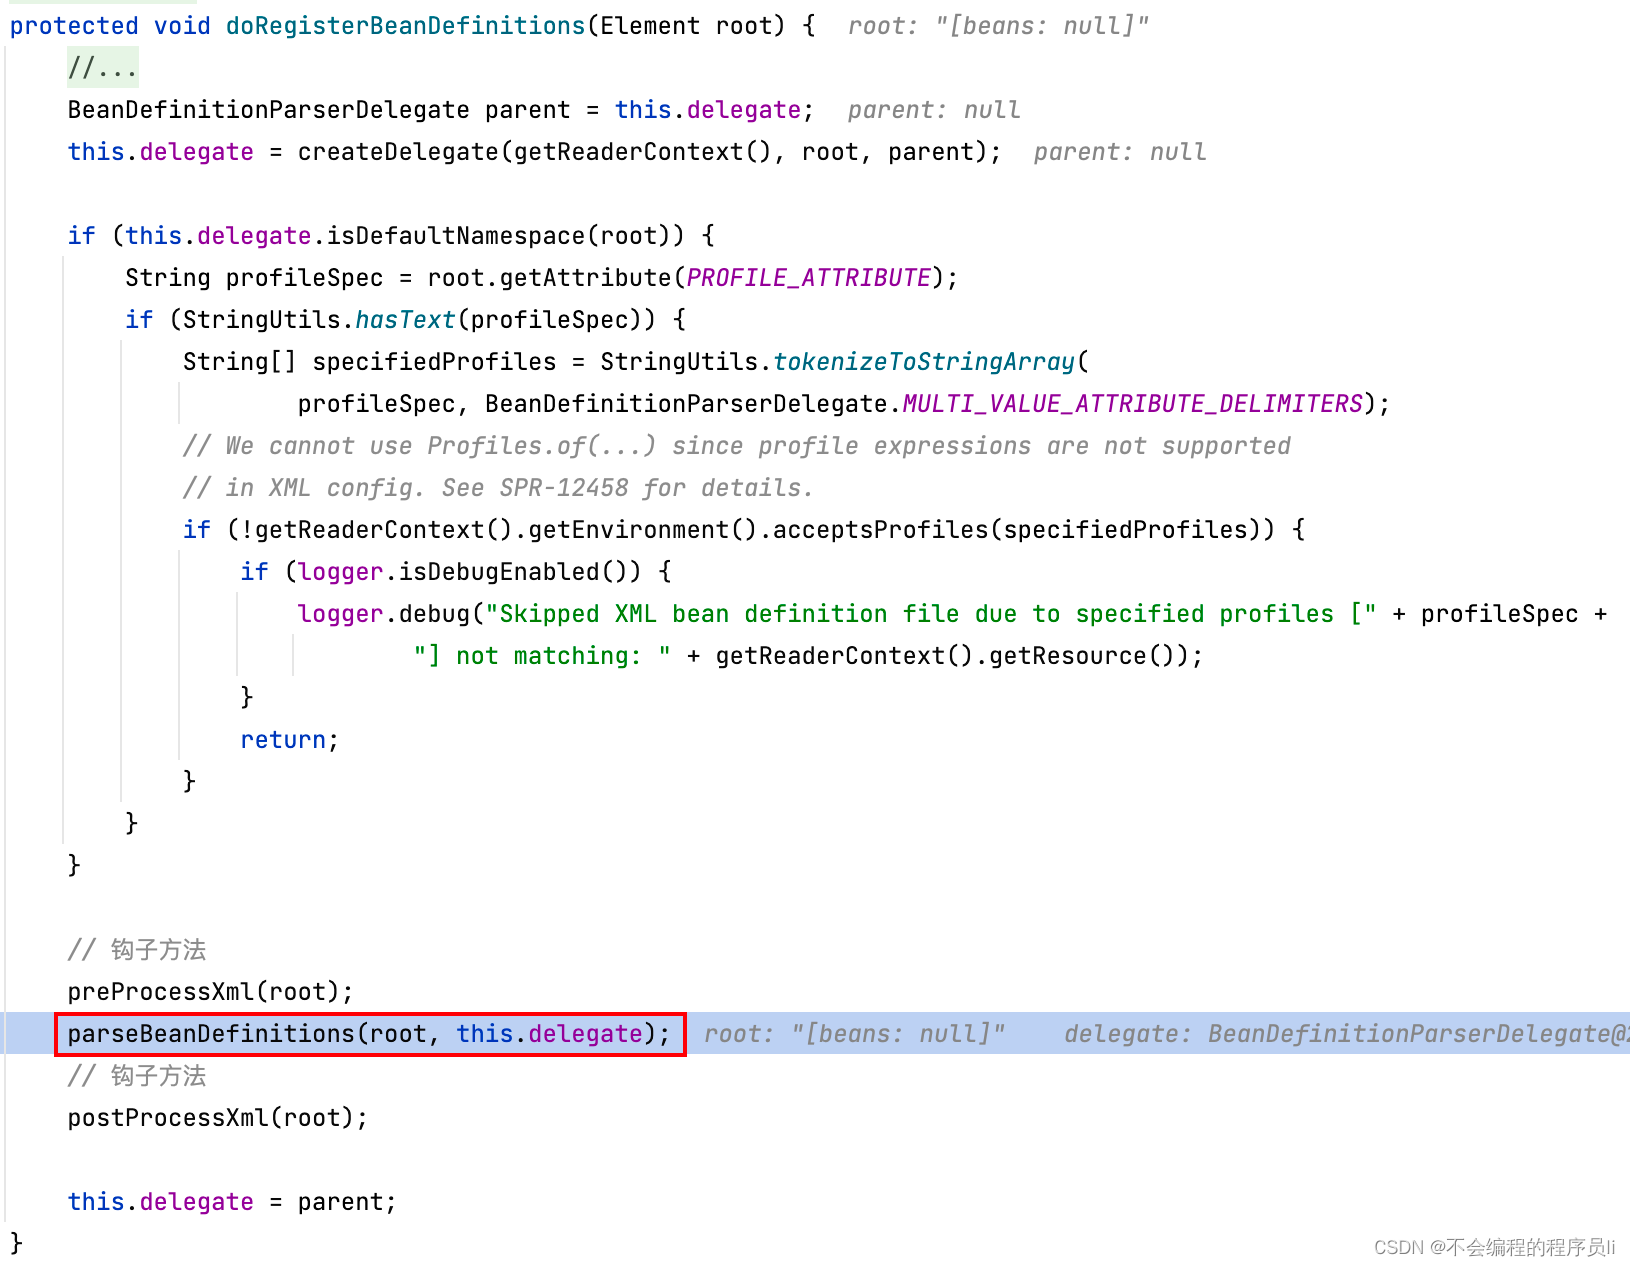Viewport: 1630px width, 1266px height.
Task: Click the postProcessXml(root) call
Action: pos(217,1118)
